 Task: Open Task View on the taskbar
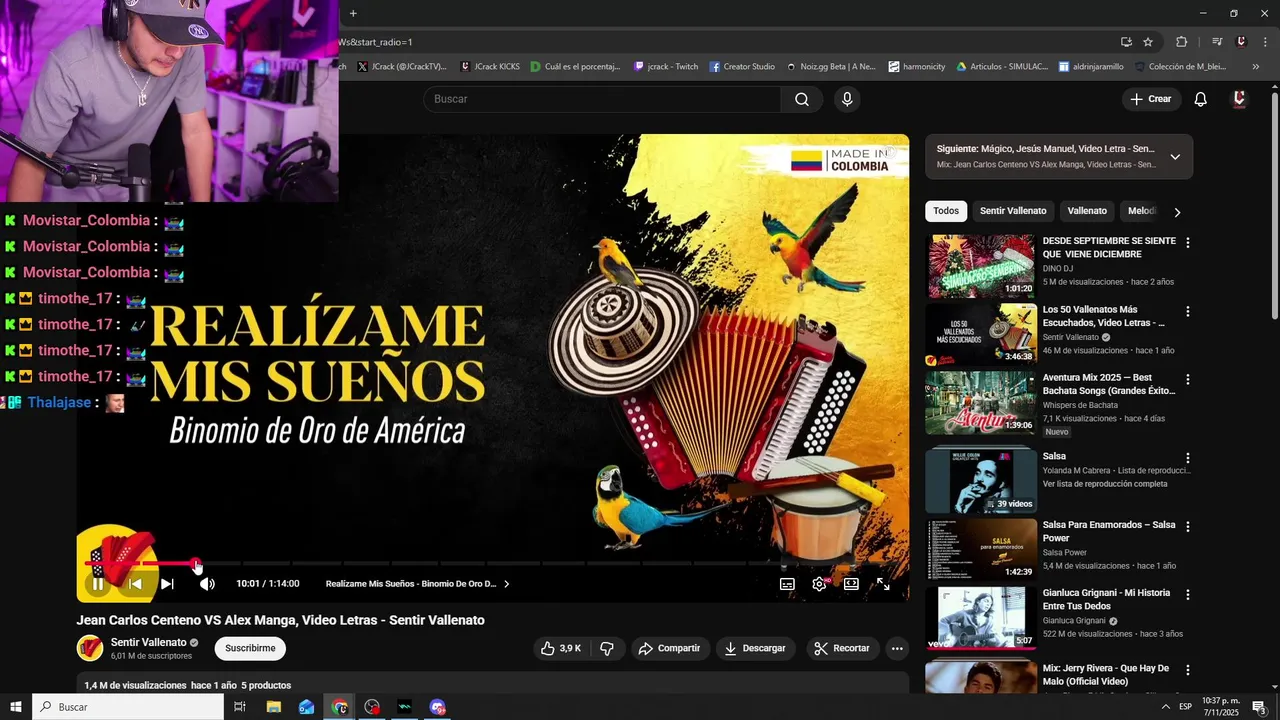click(x=240, y=707)
